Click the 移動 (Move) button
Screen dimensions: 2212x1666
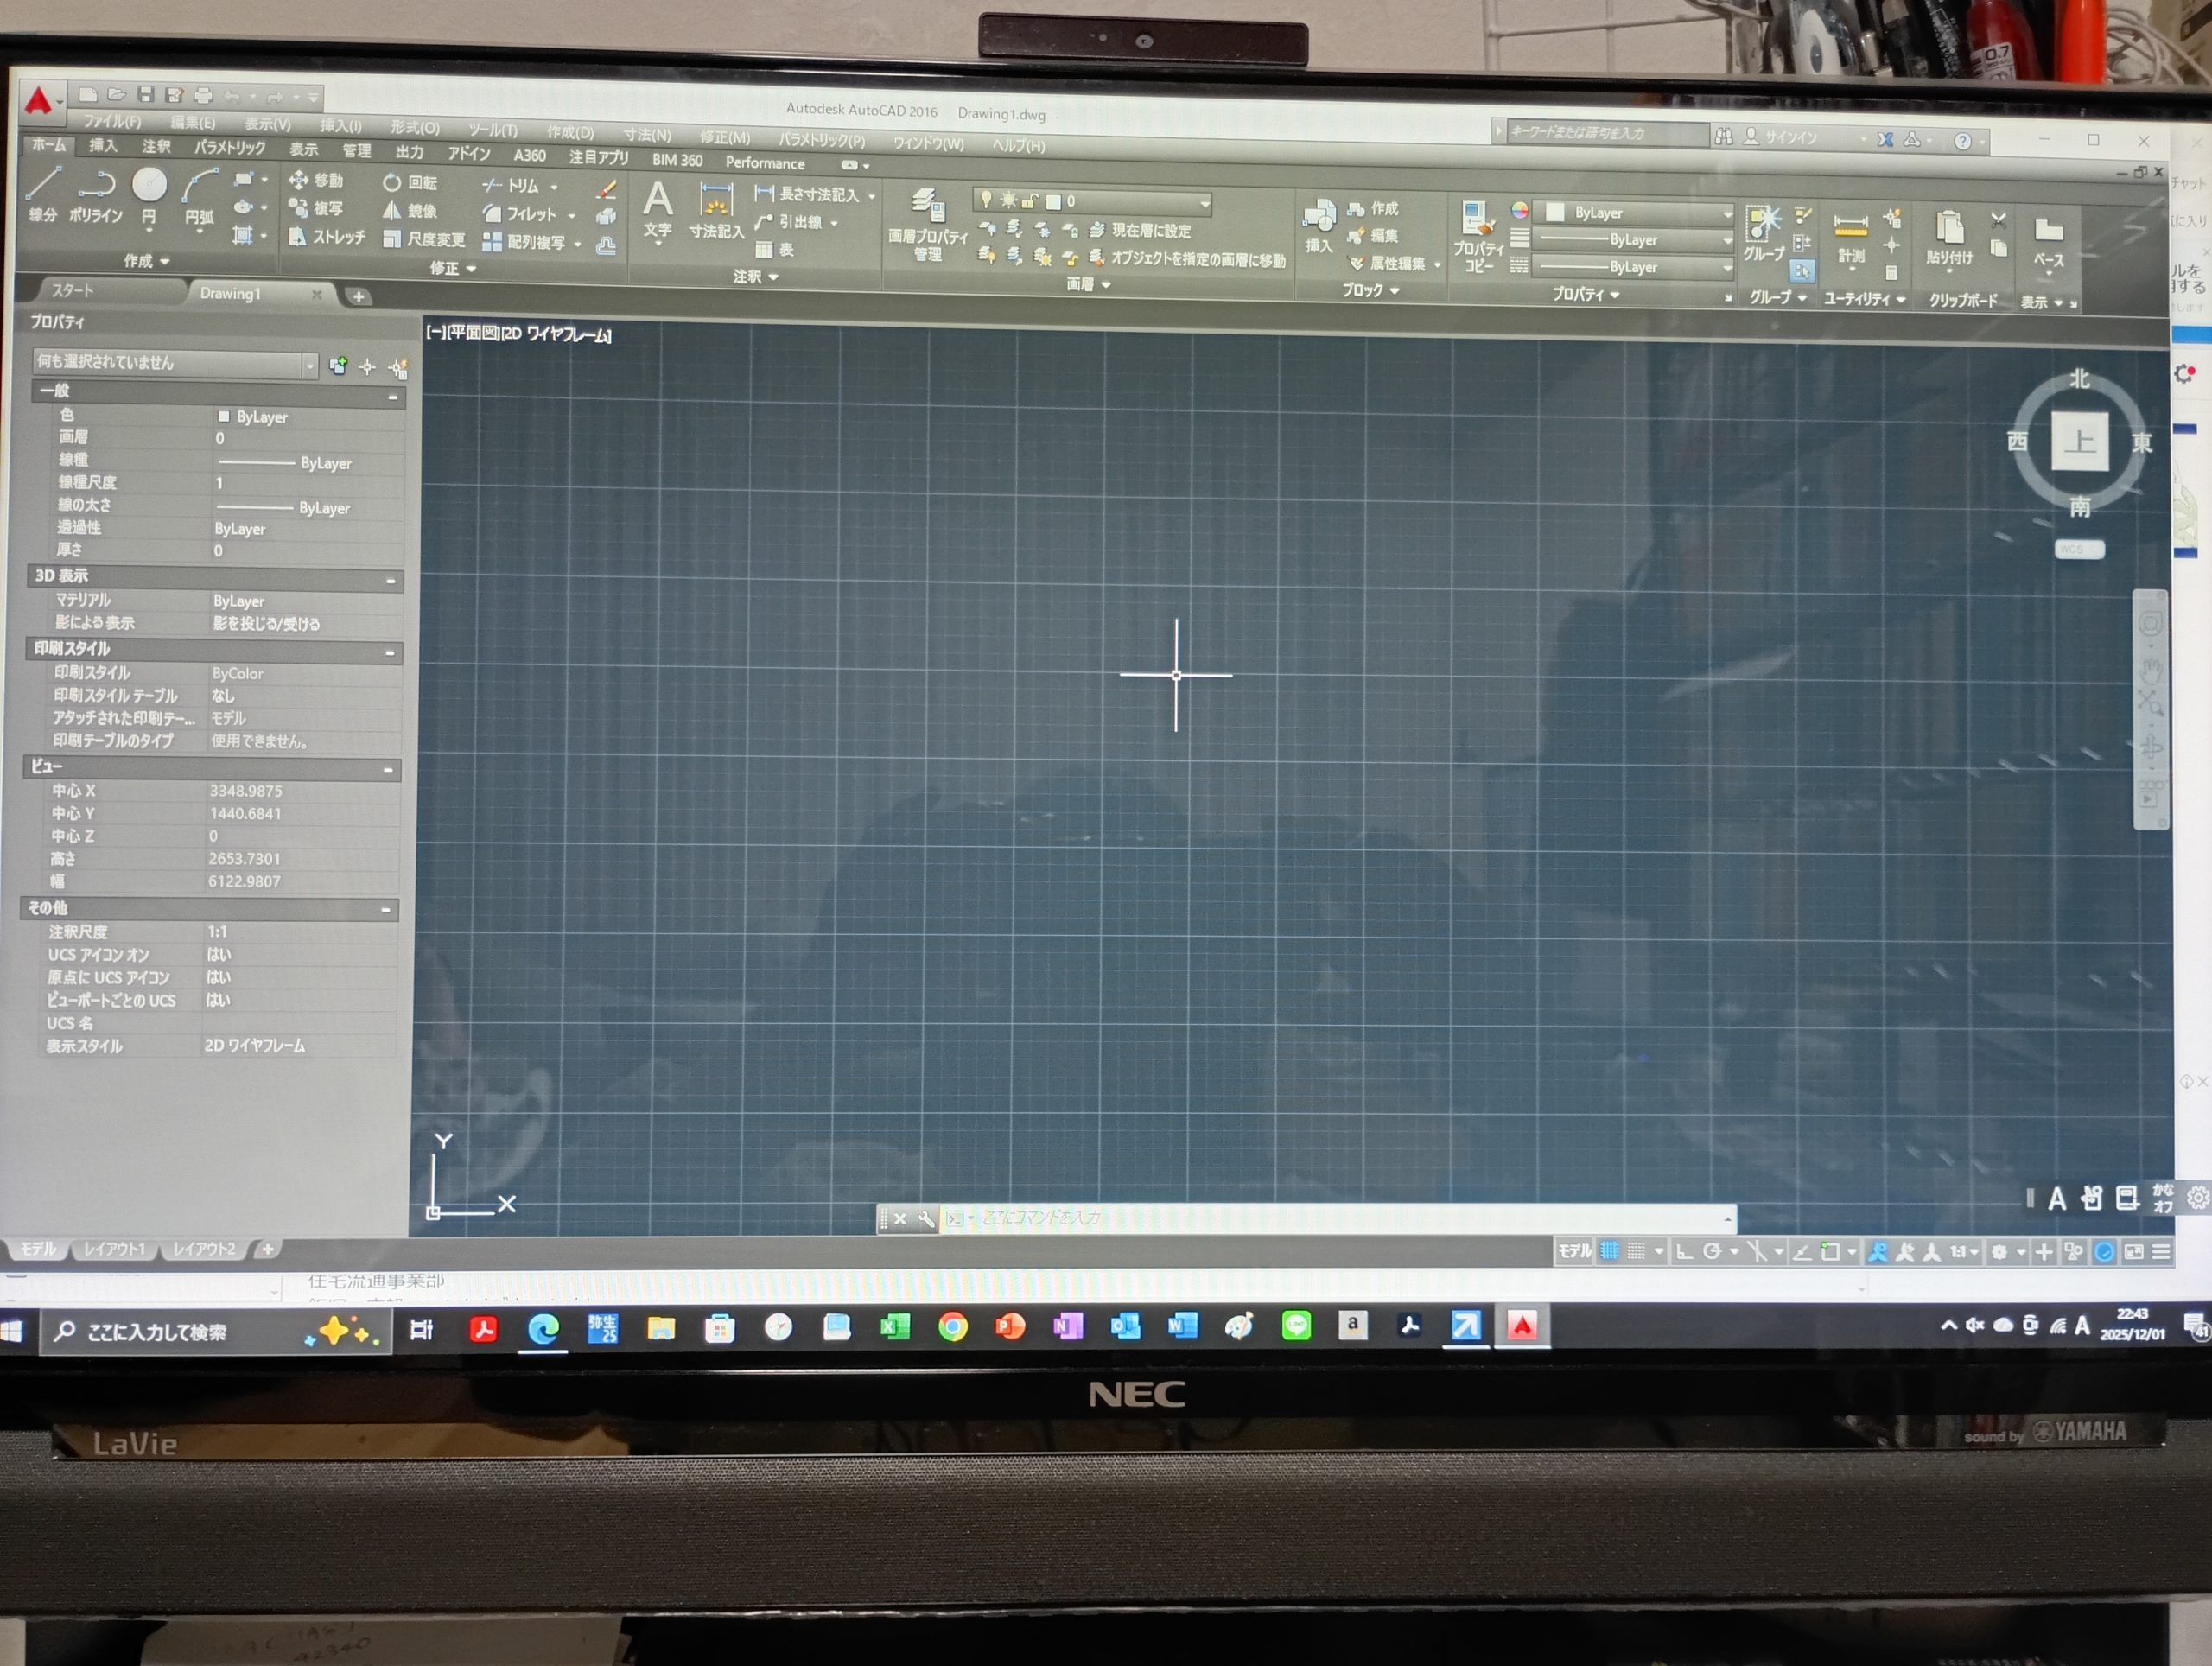click(316, 180)
